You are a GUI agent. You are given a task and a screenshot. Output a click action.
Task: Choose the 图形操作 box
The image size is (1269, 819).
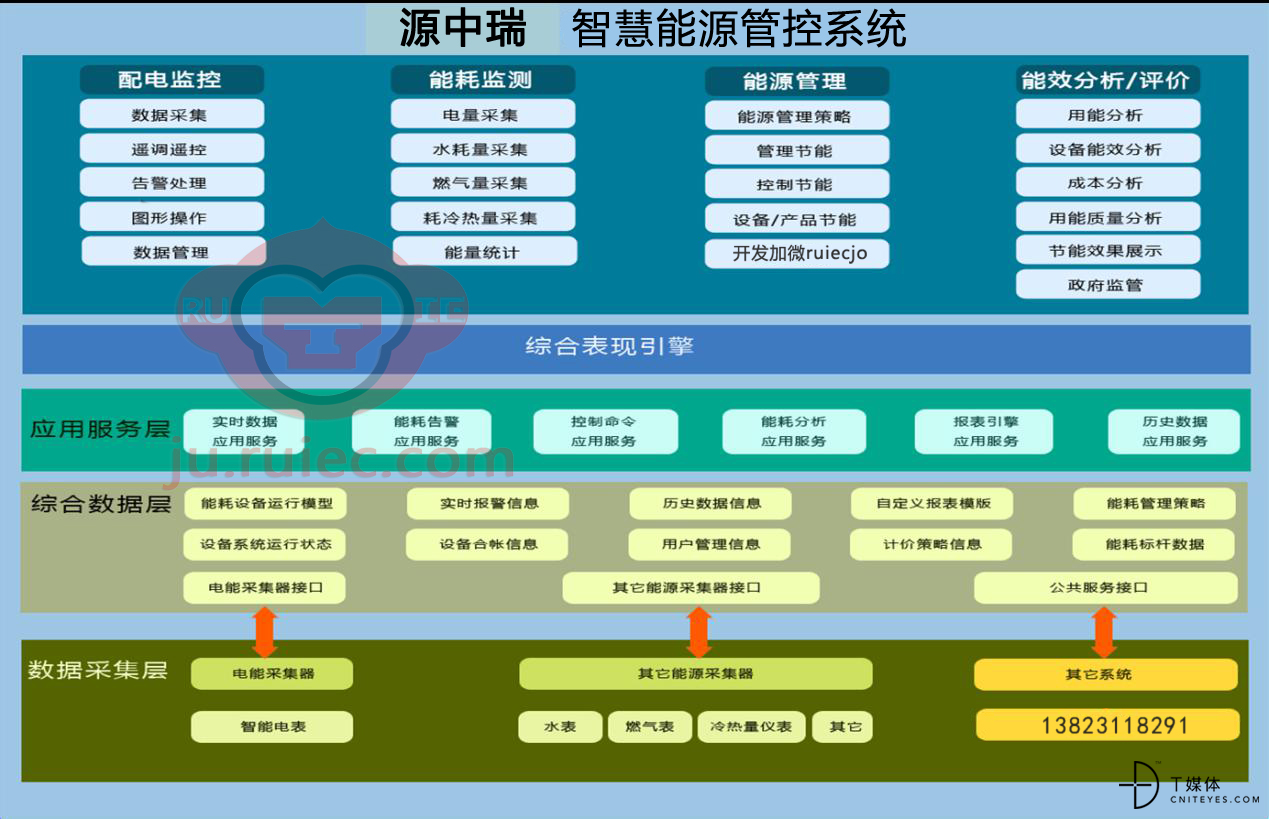171,217
